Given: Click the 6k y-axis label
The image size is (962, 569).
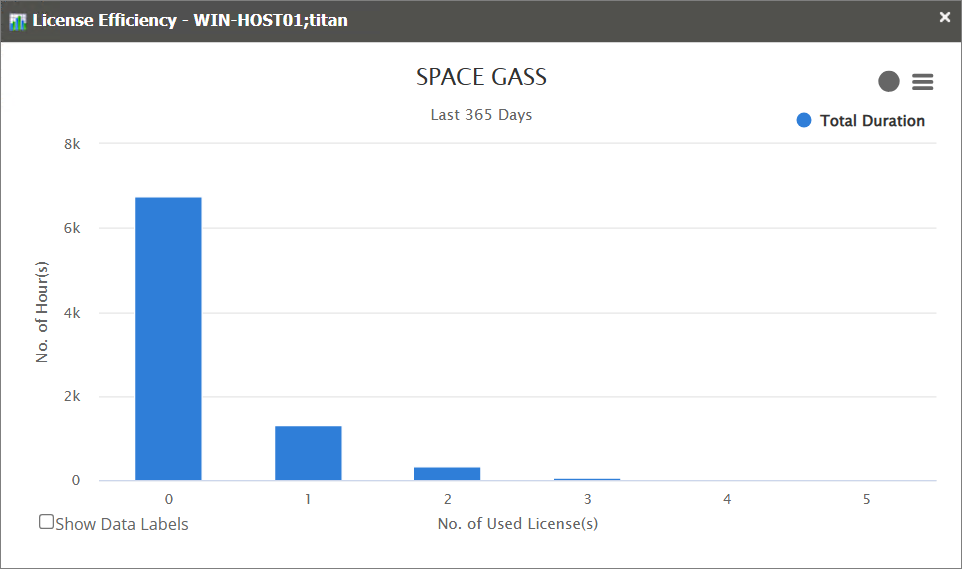Looking at the screenshot, I should pyautogui.click(x=71, y=228).
